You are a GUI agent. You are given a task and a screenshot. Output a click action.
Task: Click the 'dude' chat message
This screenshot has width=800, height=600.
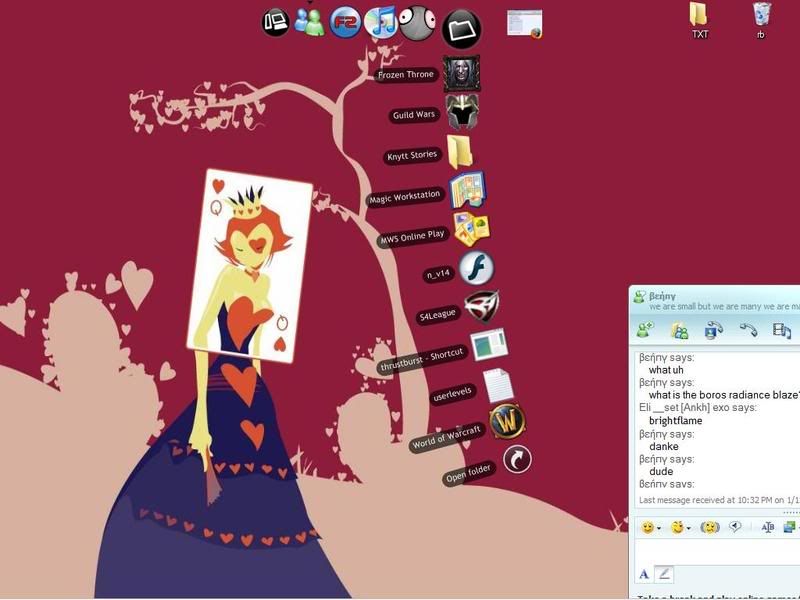[x=661, y=471]
